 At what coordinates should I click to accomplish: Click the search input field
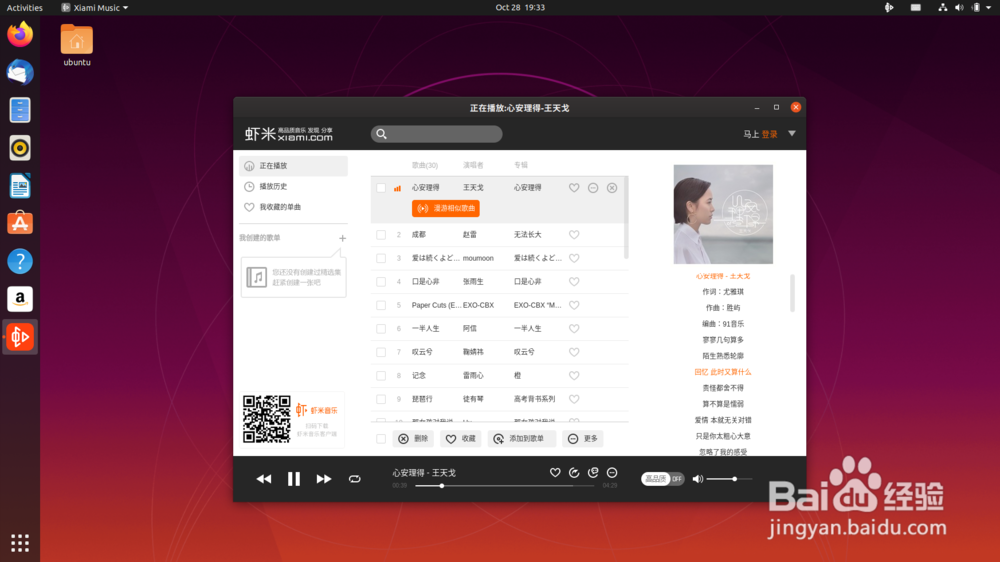coord(437,134)
